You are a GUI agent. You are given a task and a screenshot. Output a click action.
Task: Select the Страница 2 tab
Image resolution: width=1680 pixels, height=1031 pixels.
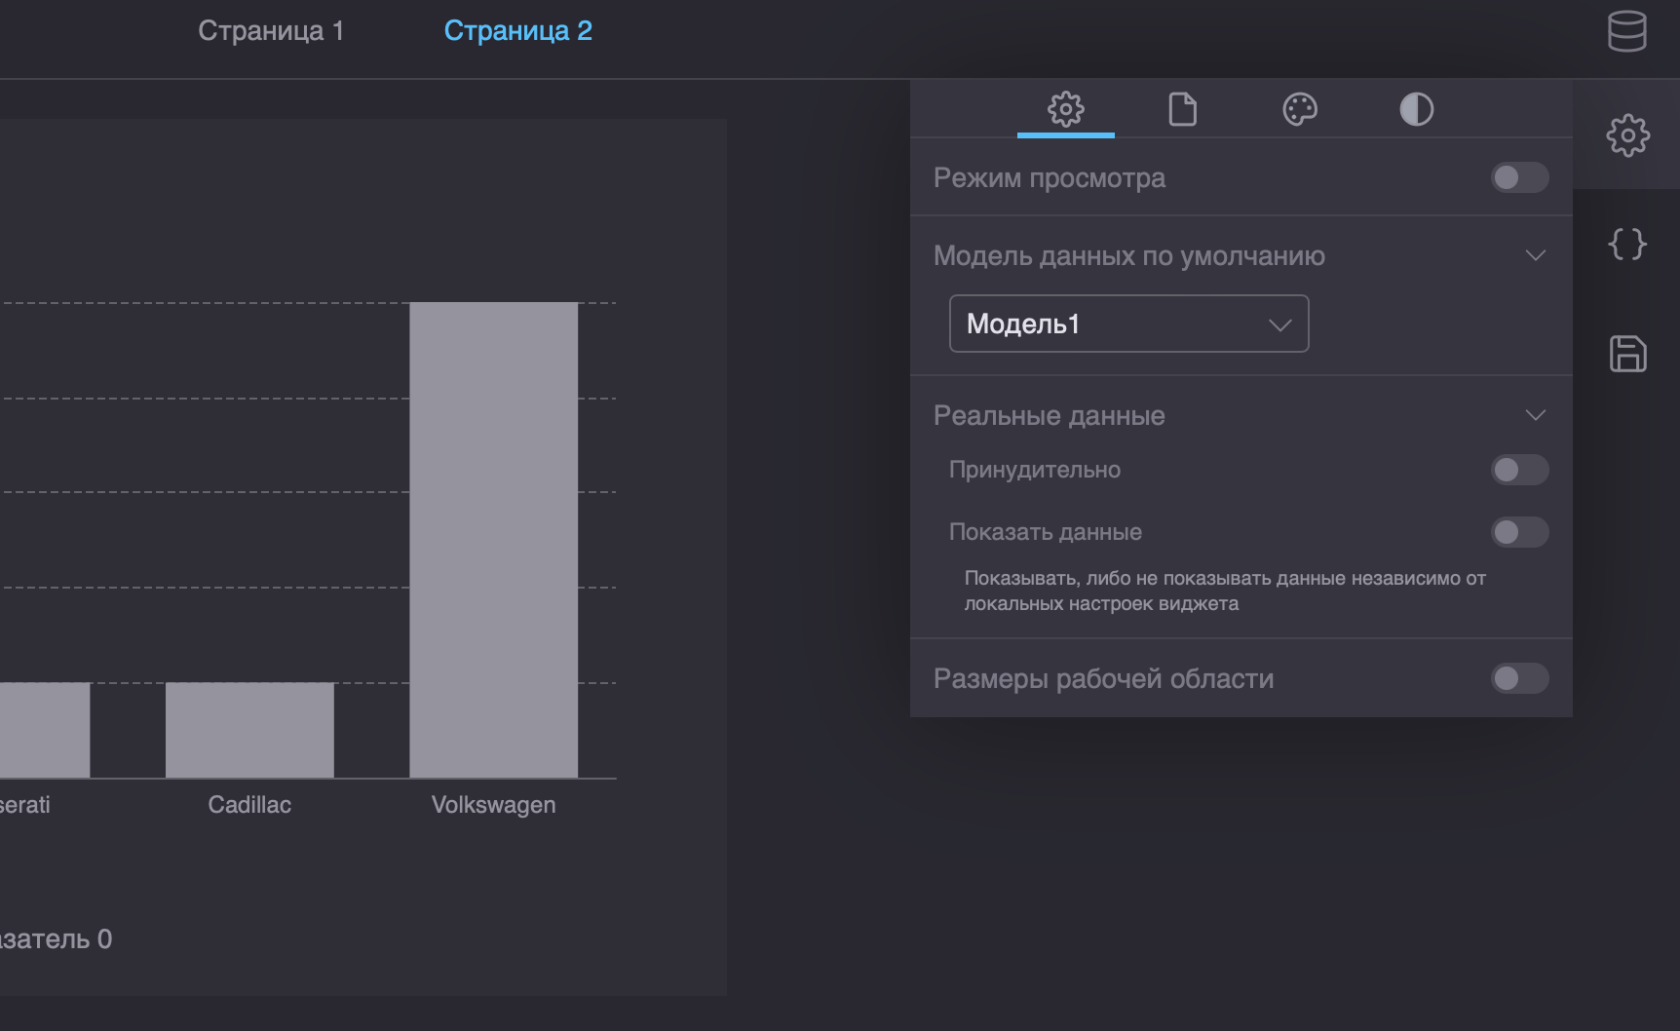click(x=517, y=31)
